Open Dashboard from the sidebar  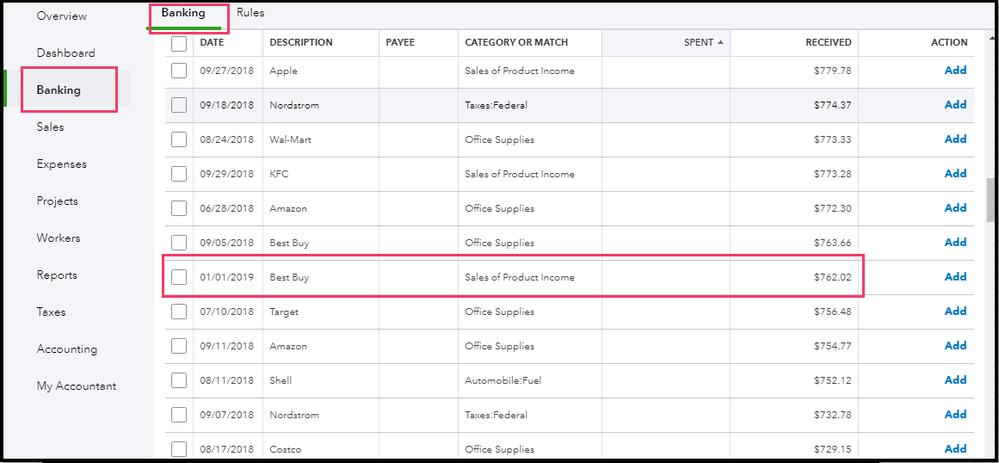click(x=66, y=53)
